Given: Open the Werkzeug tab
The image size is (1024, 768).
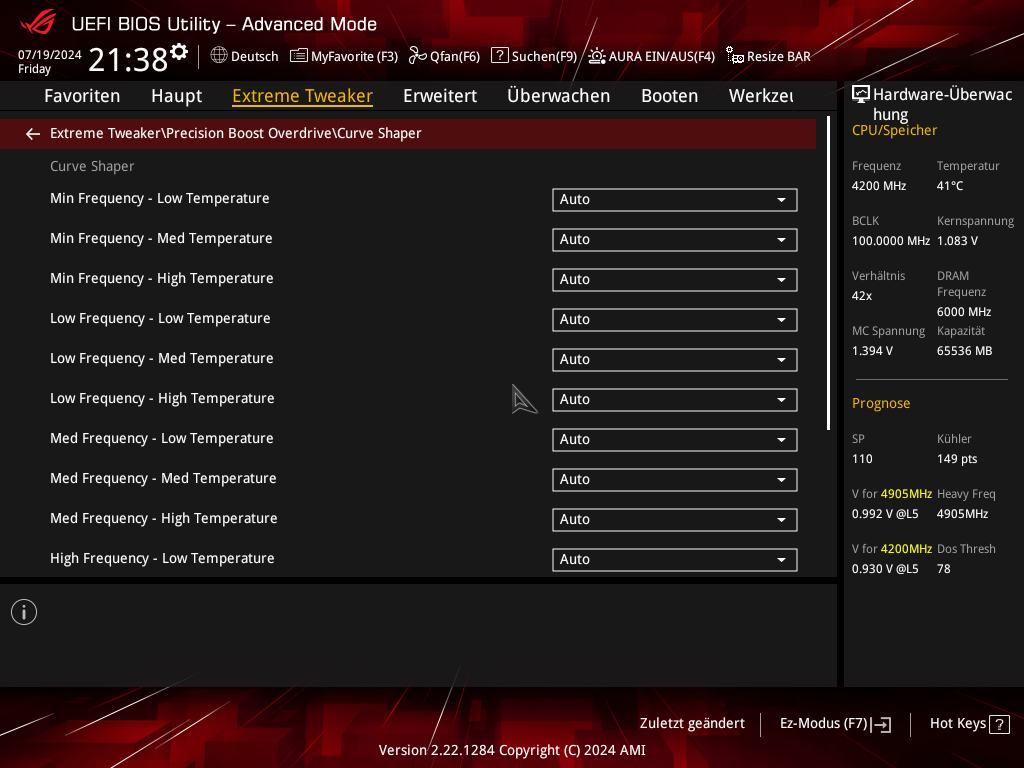Looking at the screenshot, I should tap(761, 96).
